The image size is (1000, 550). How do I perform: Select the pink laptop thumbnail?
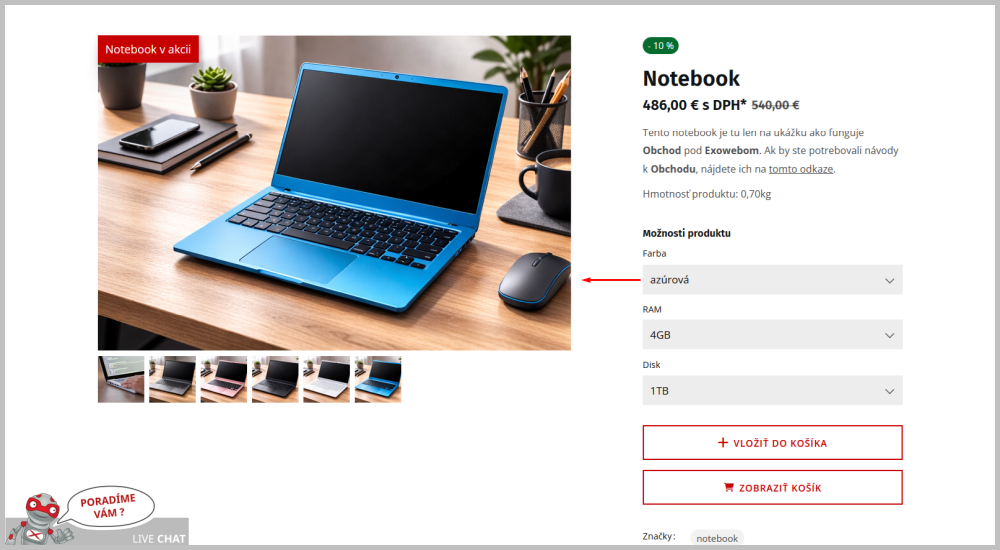click(x=223, y=379)
